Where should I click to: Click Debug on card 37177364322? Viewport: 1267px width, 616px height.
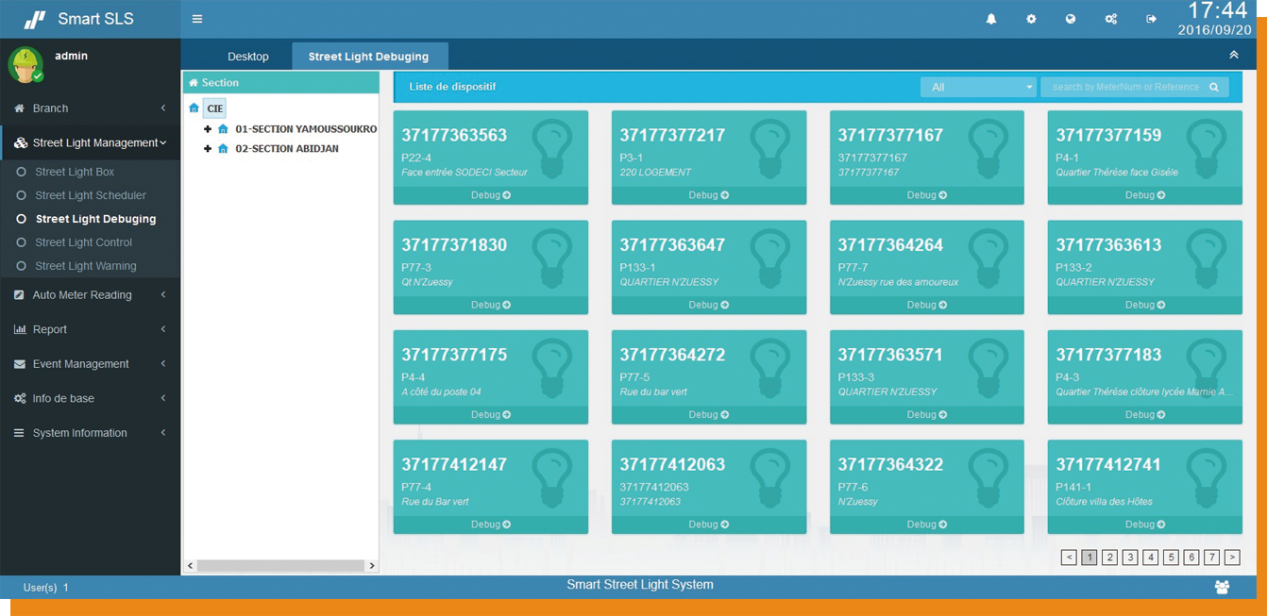pyautogui.click(x=927, y=524)
